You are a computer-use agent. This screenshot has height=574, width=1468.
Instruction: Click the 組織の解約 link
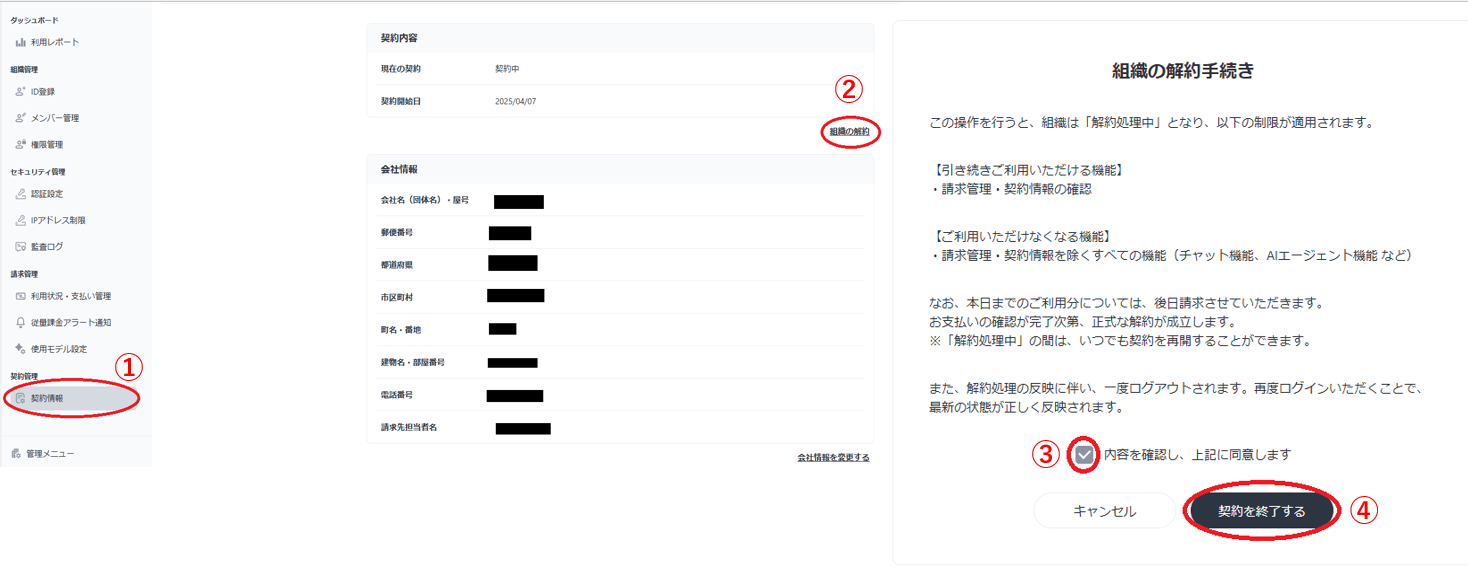tap(849, 132)
